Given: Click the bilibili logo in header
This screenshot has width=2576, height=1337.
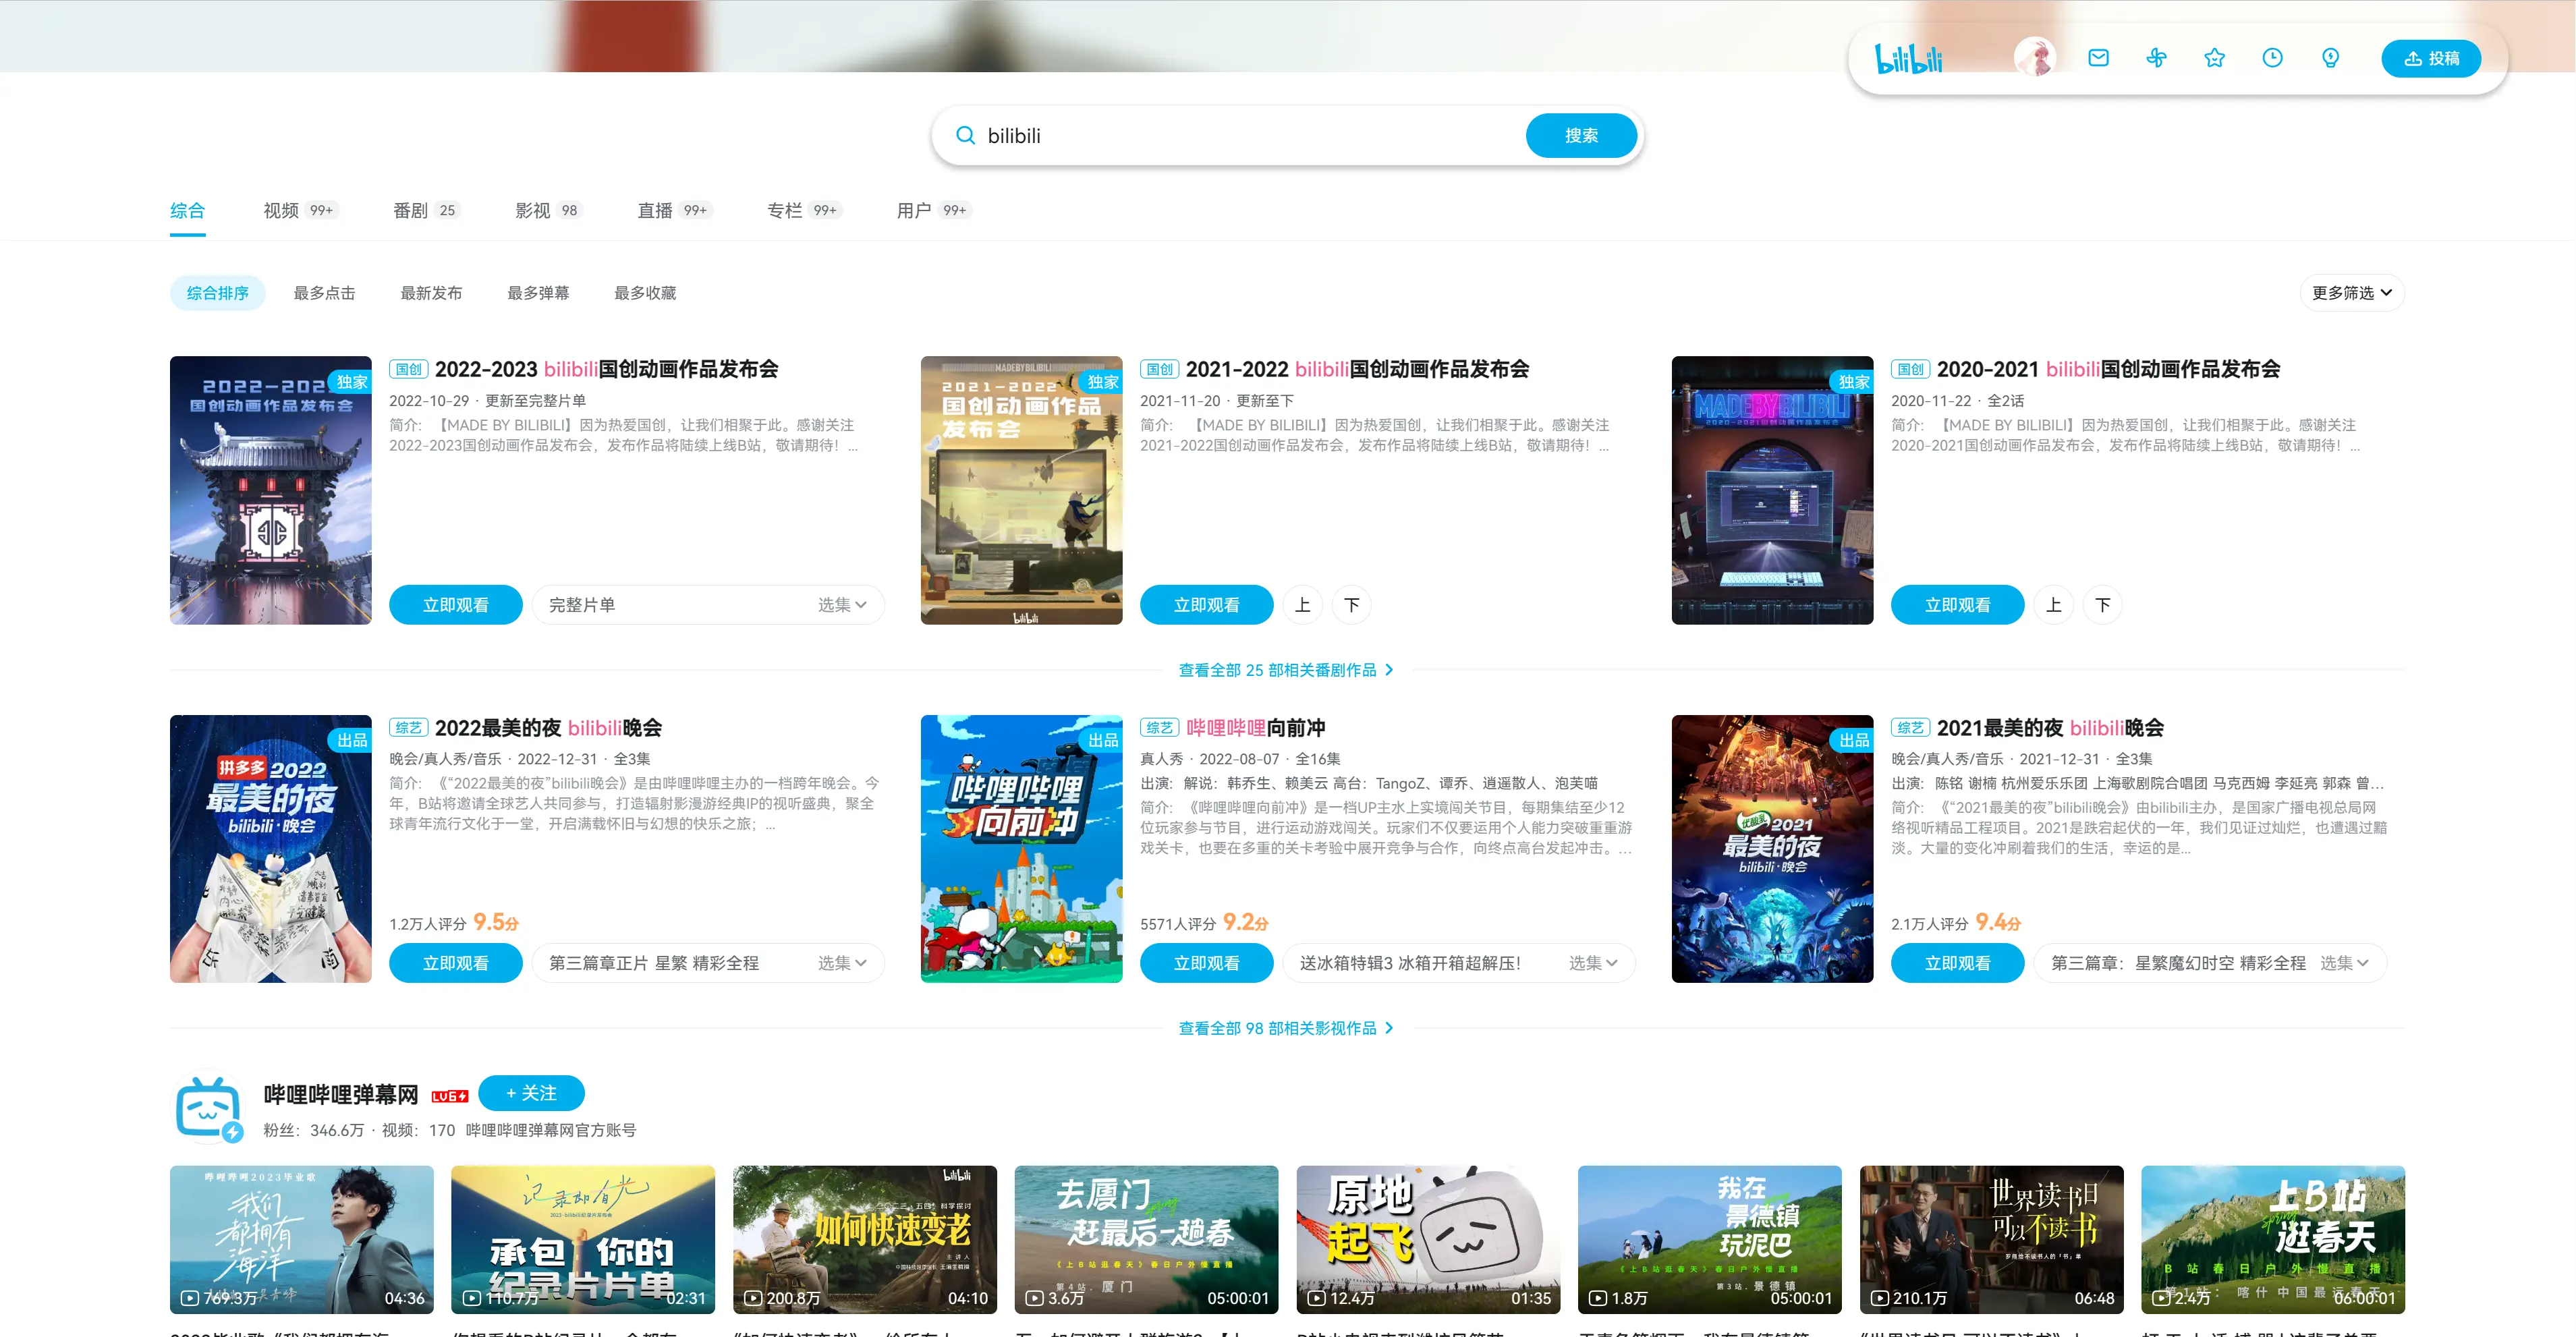Looking at the screenshot, I should coord(1908,59).
